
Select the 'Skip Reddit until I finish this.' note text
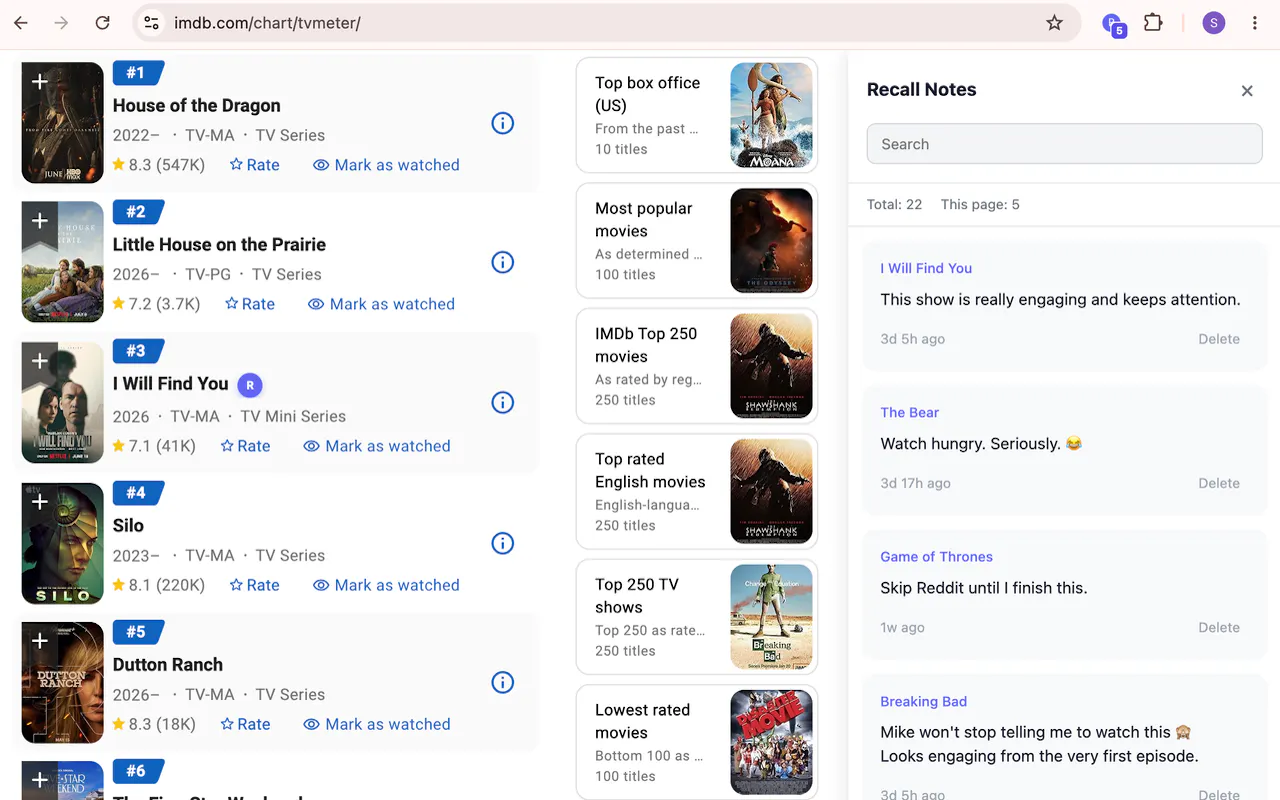tap(983, 588)
